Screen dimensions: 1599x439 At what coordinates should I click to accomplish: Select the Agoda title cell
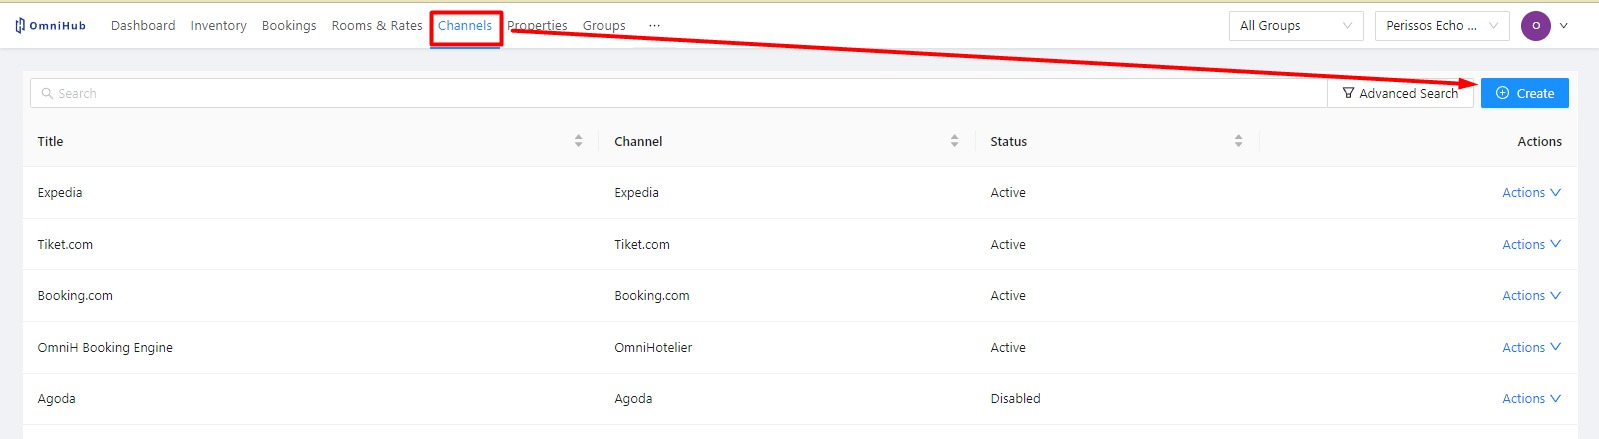[57, 399]
